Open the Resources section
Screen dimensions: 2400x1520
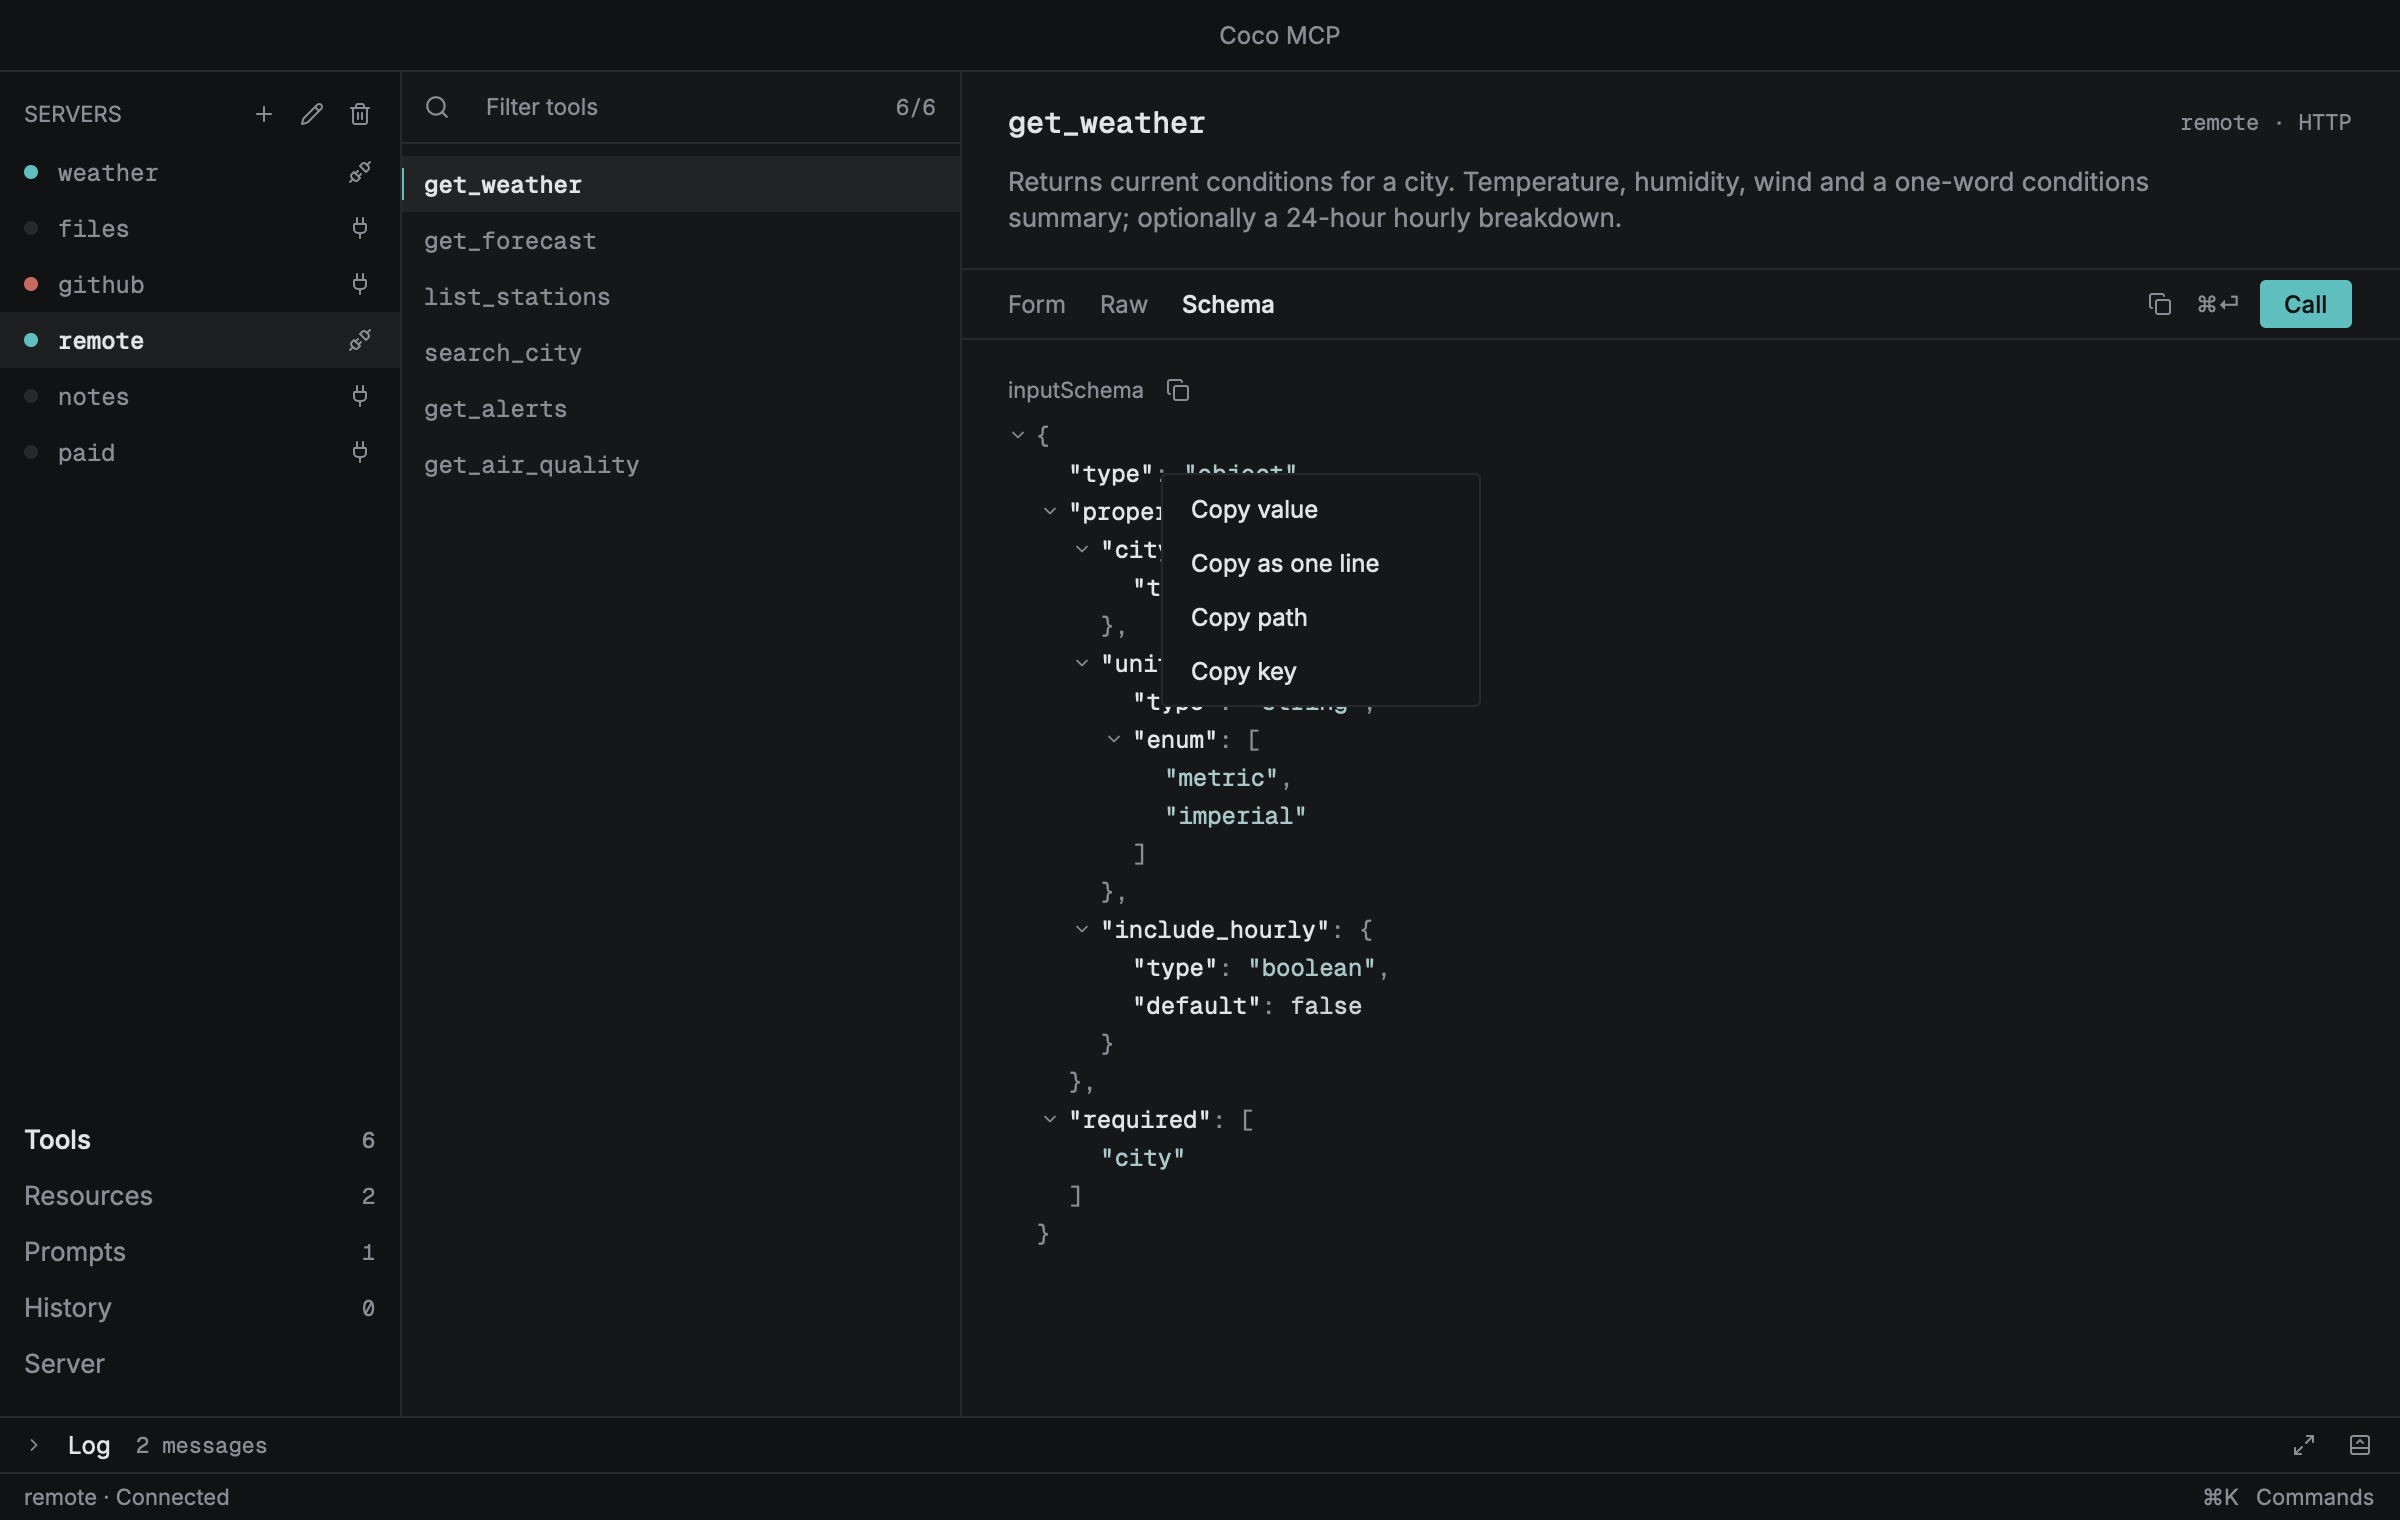point(200,1196)
